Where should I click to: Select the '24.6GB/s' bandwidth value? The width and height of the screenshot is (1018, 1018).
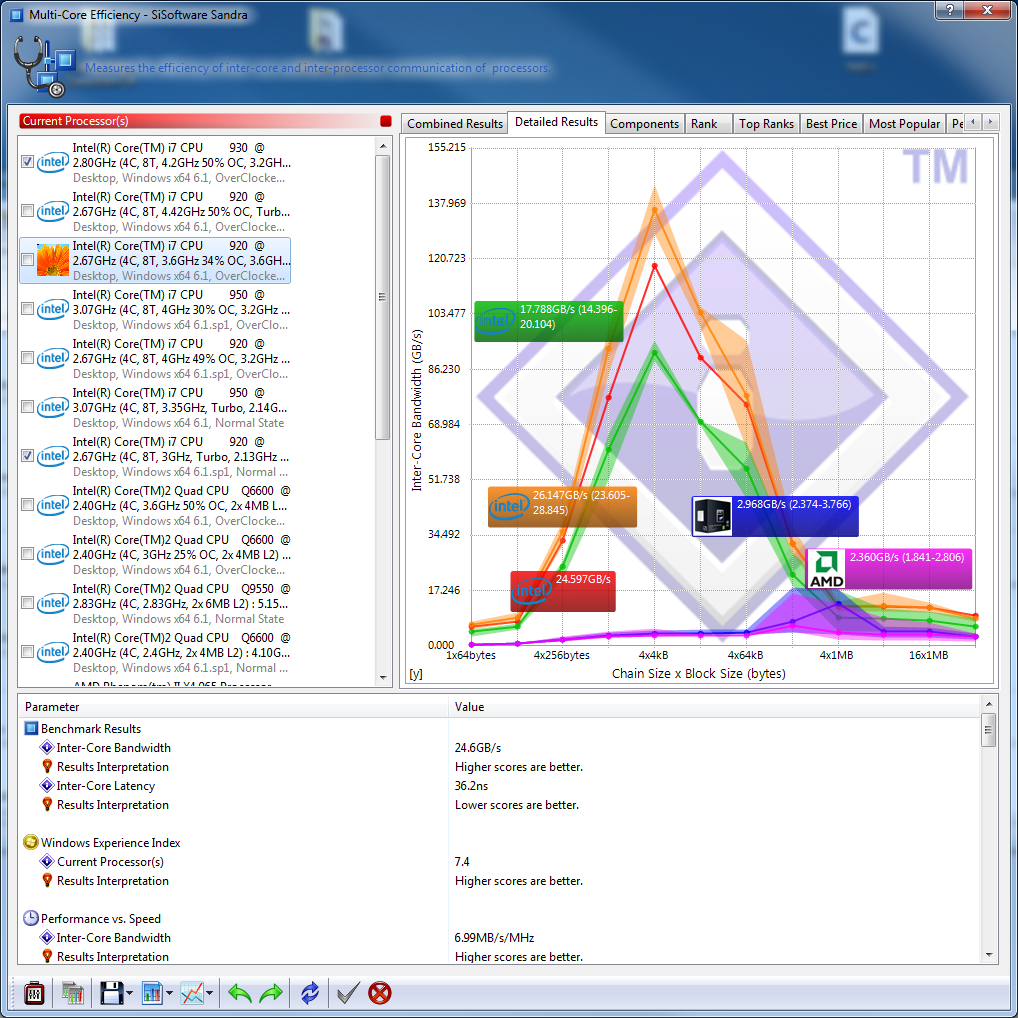tap(478, 748)
